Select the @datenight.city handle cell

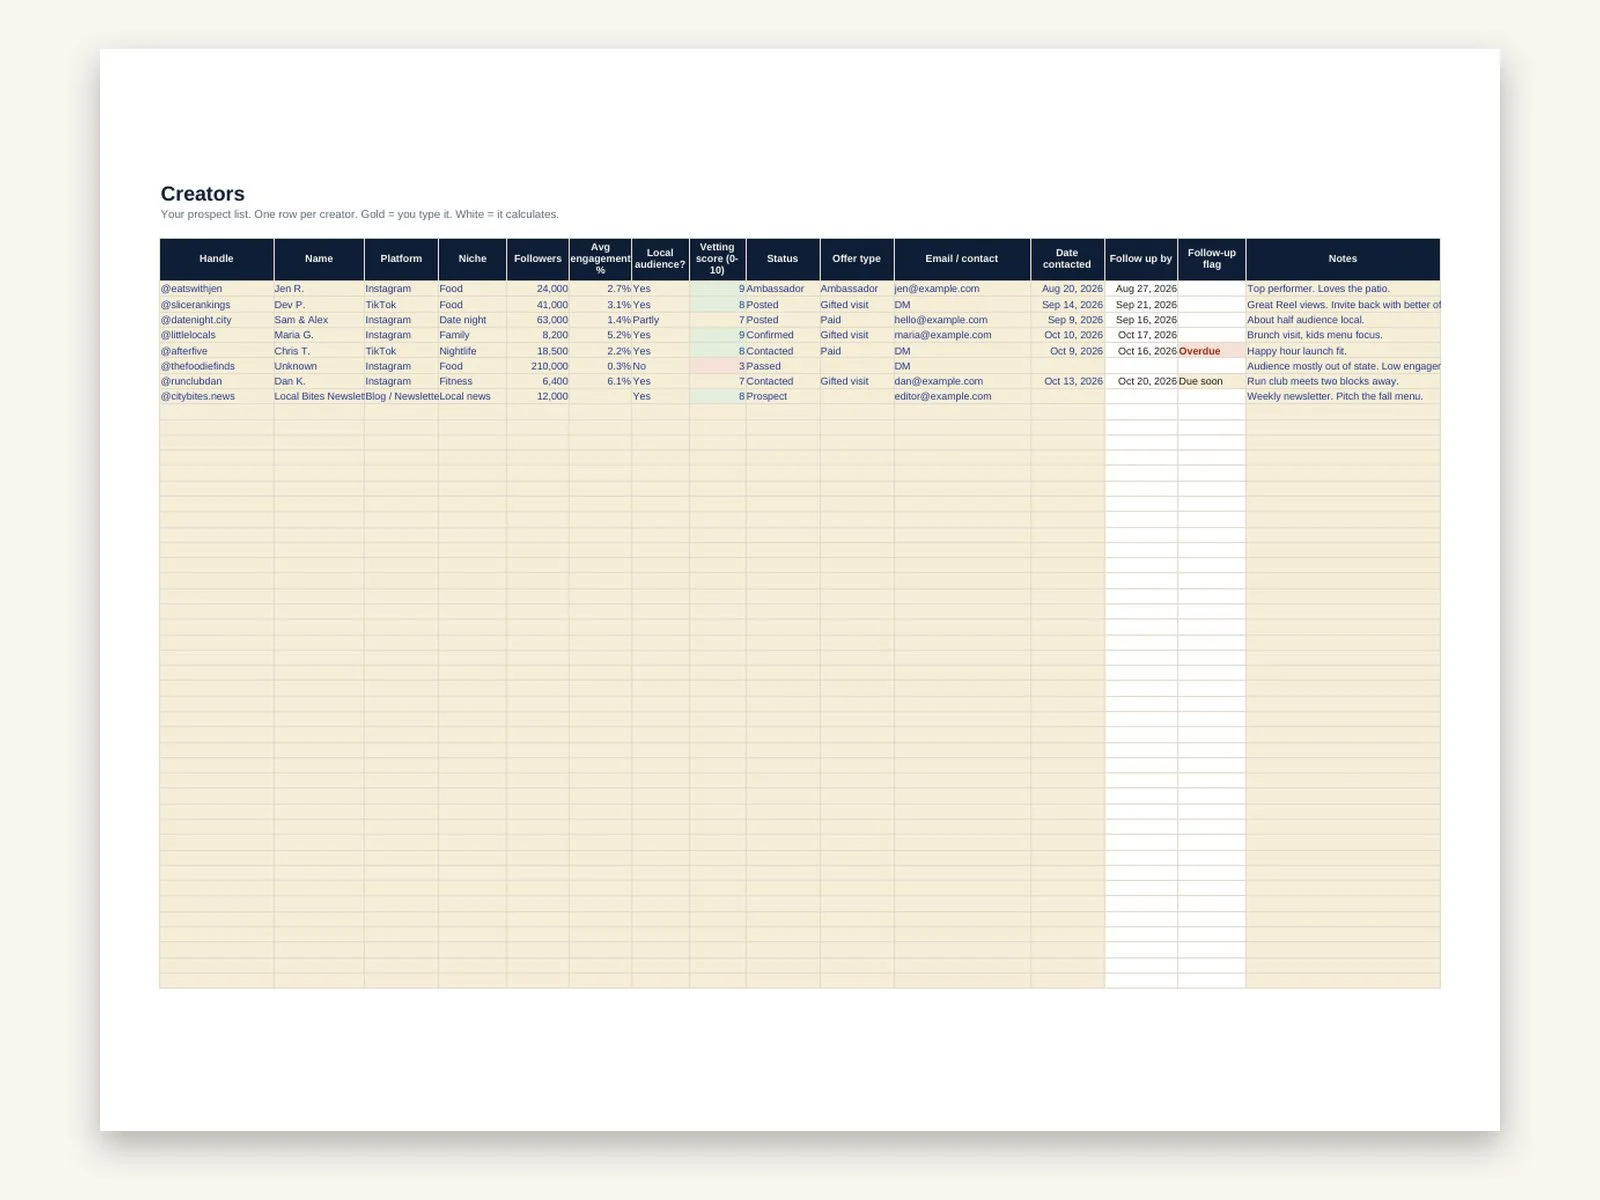click(216, 320)
